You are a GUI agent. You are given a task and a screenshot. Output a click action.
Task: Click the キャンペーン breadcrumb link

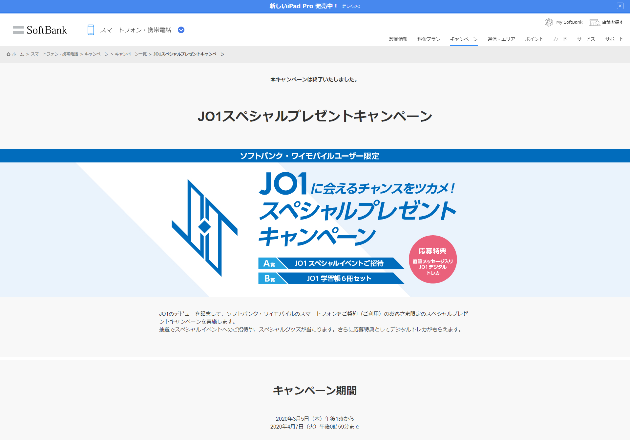click(95, 52)
